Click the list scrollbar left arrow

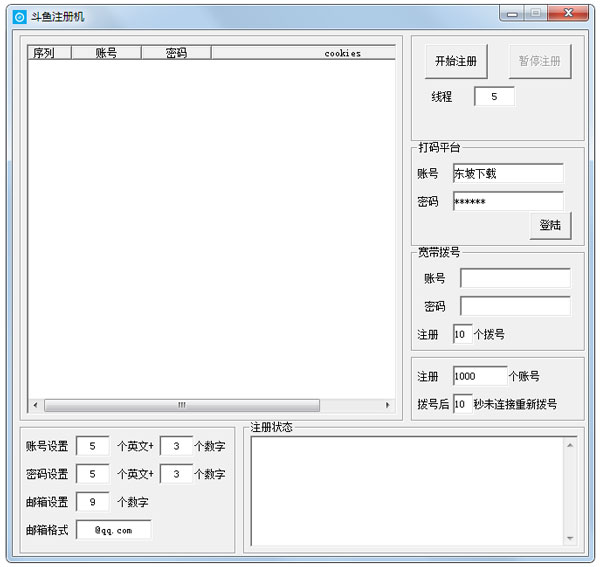[x=36, y=405]
